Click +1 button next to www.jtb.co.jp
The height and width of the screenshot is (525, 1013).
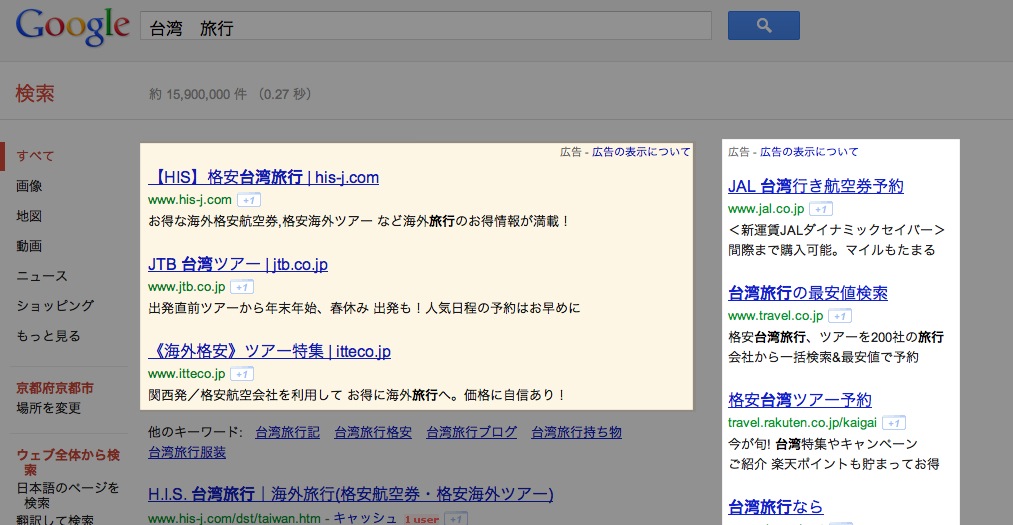point(242,287)
